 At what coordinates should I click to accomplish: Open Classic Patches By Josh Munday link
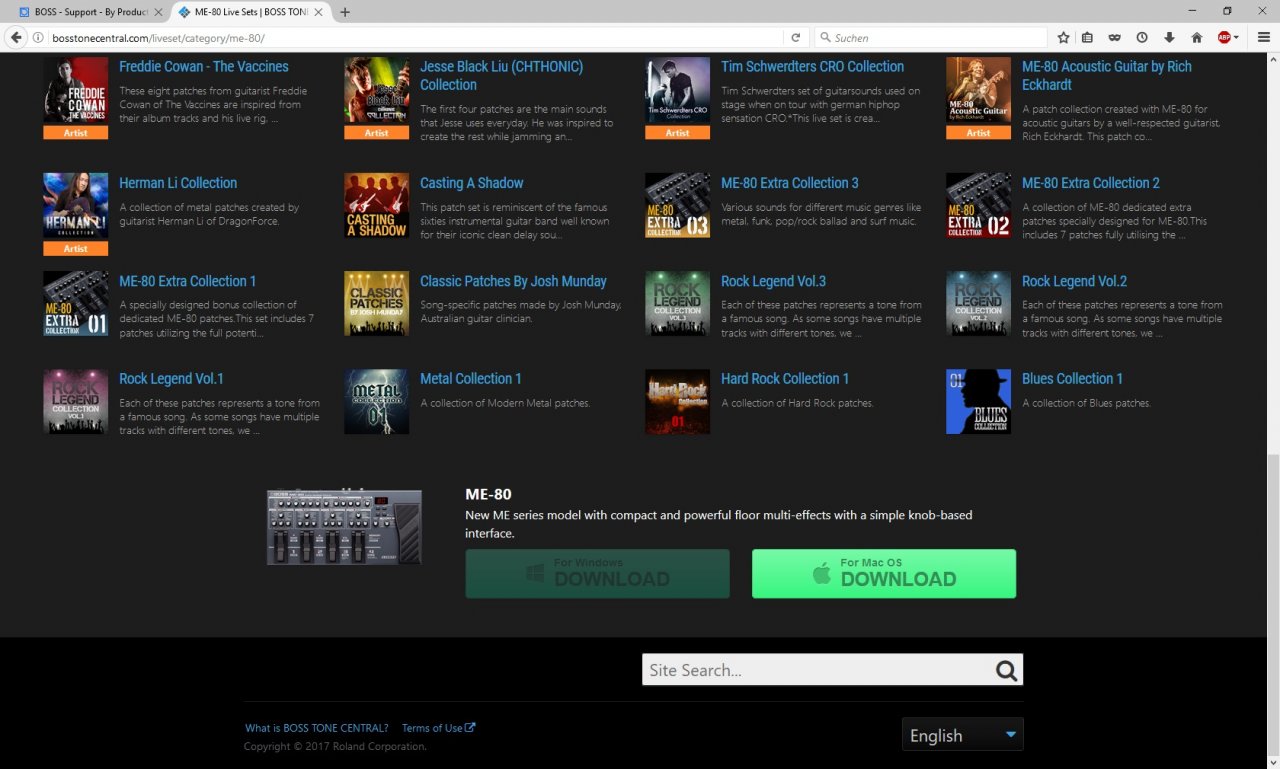(513, 281)
